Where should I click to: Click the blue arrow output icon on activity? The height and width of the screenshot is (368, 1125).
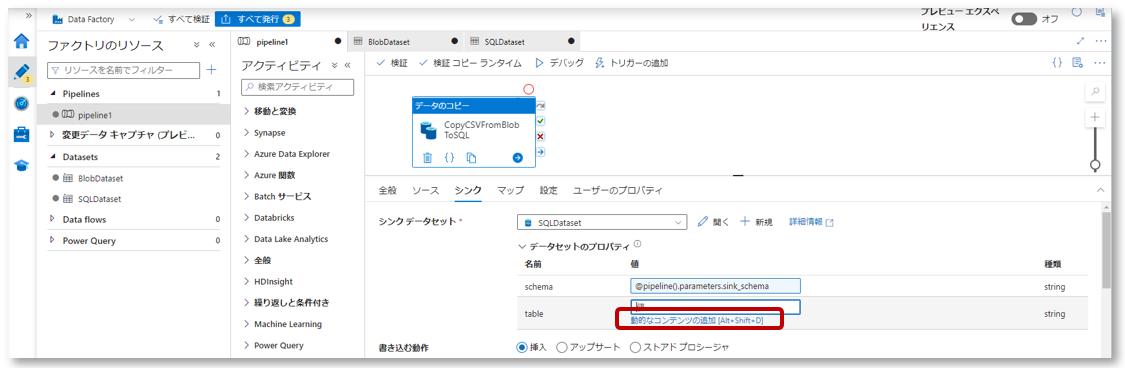click(518, 158)
